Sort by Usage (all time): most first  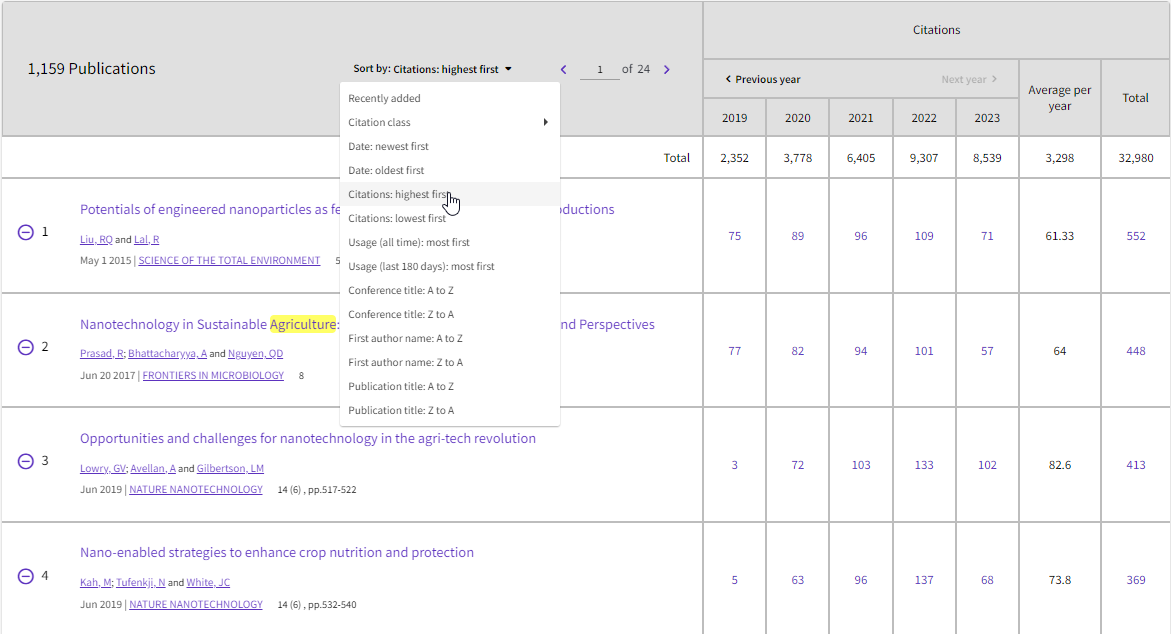pos(450,242)
